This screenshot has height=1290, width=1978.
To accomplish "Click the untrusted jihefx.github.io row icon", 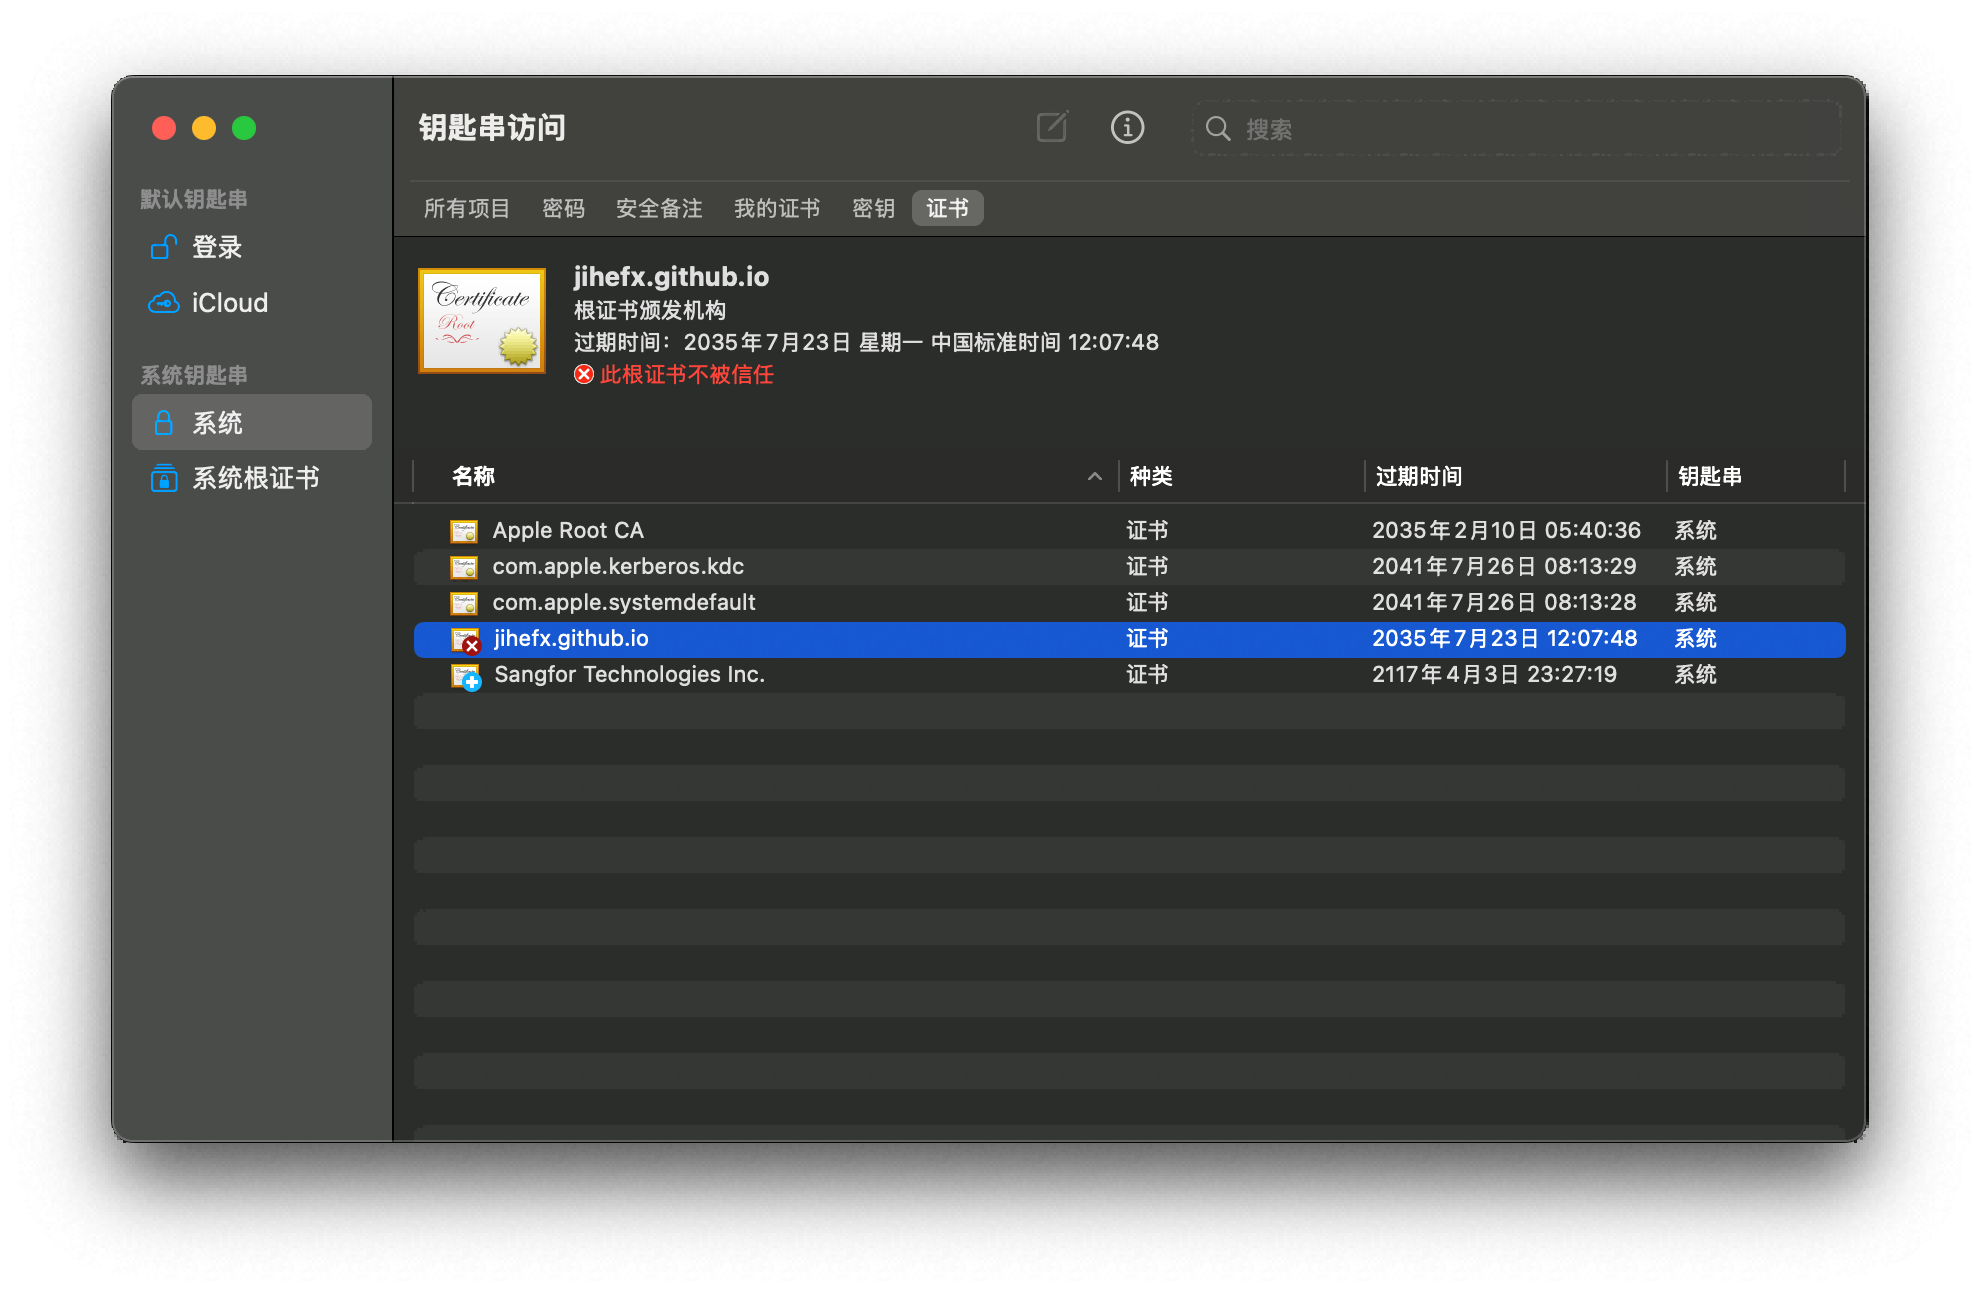I will pyautogui.click(x=465, y=640).
